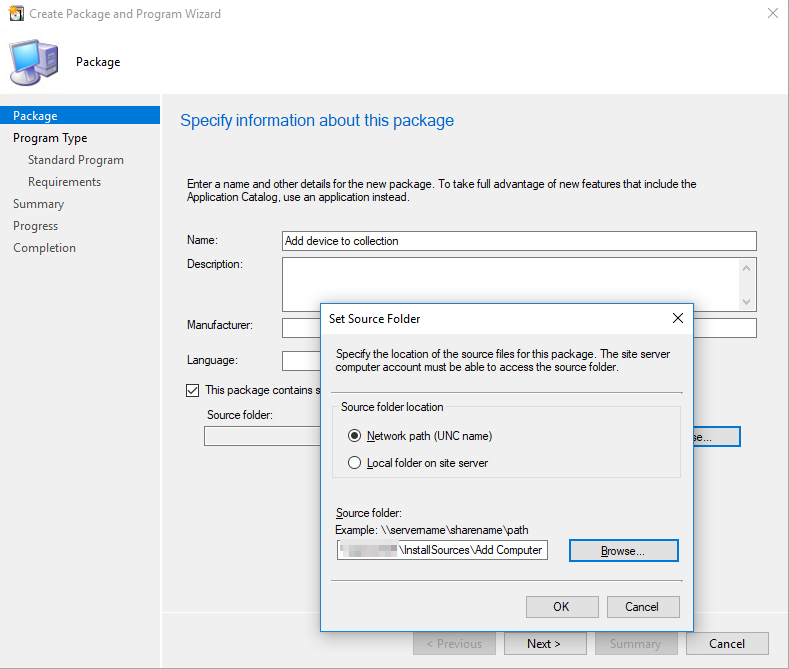Go to Program Type wizard step
The image size is (789, 669).
[x=50, y=138]
